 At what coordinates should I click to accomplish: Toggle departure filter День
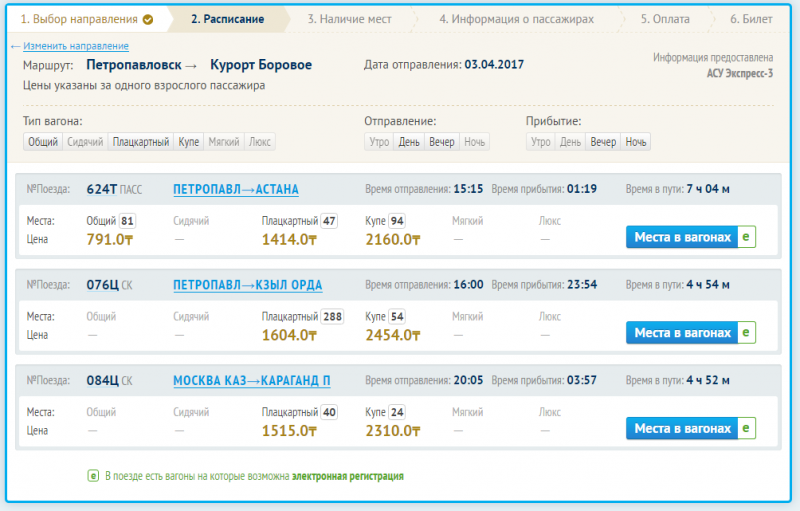[x=409, y=142]
